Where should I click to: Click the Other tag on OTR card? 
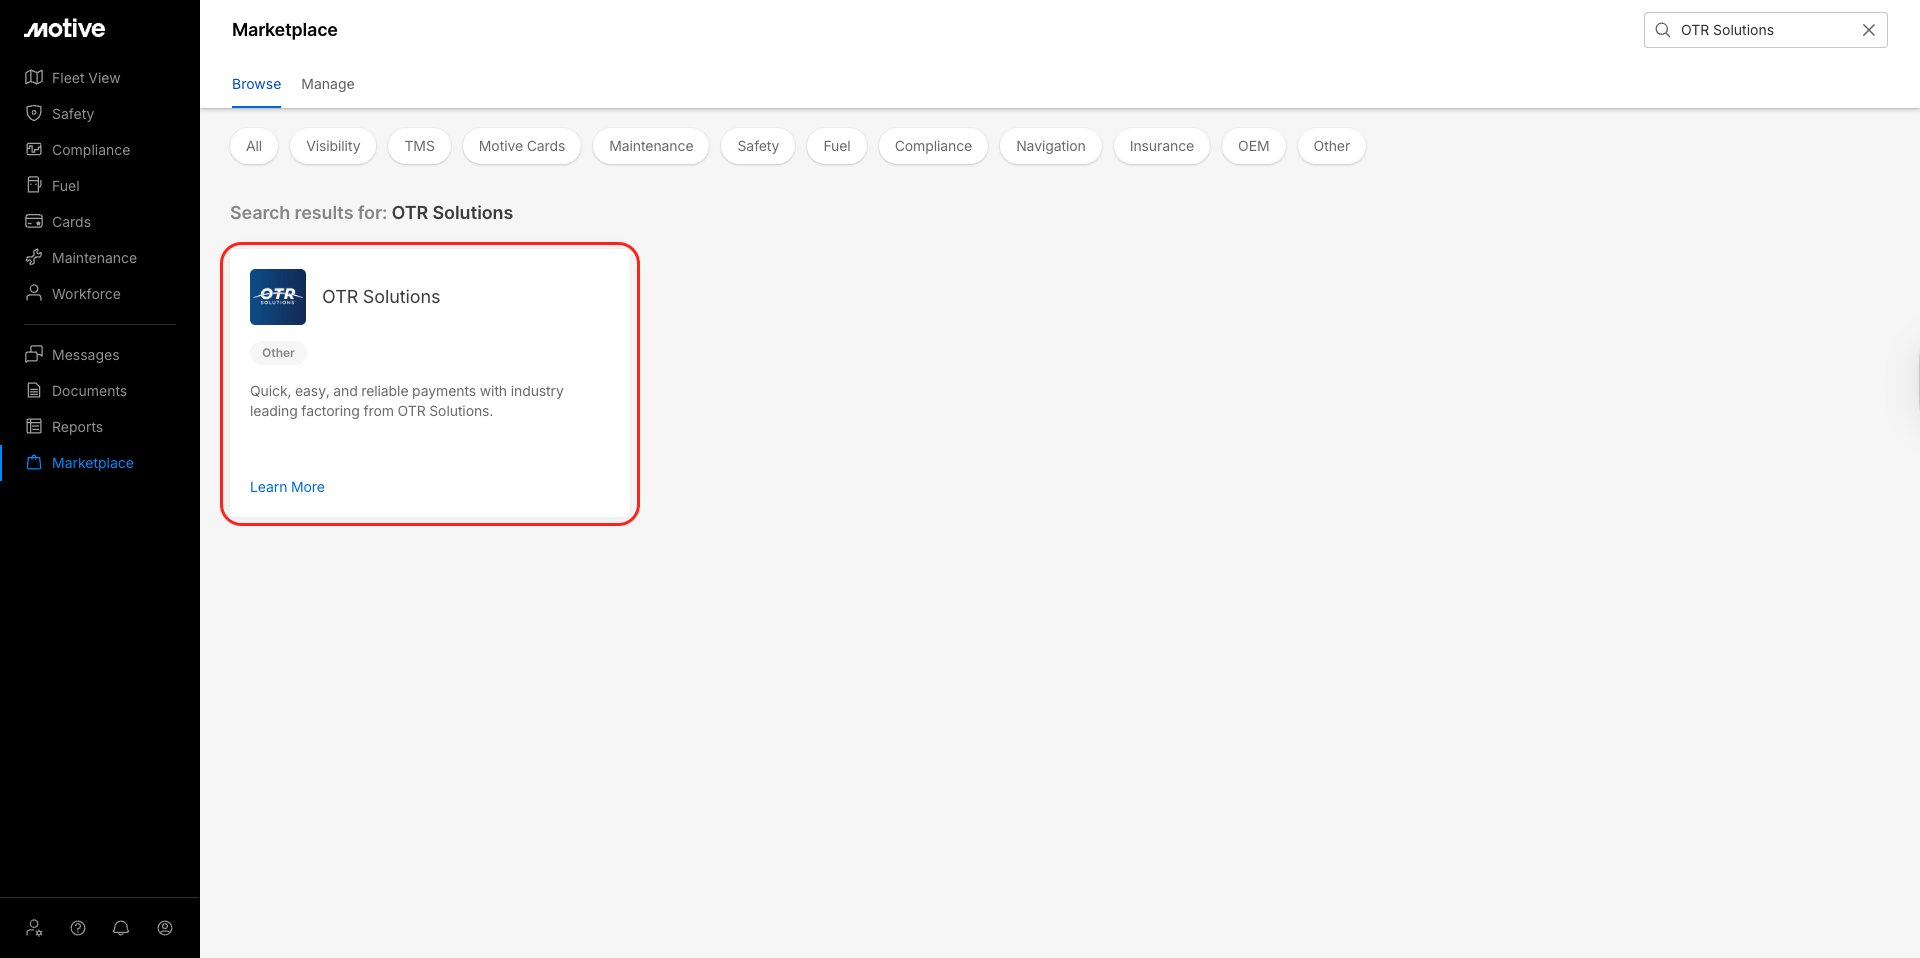(x=278, y=353)
